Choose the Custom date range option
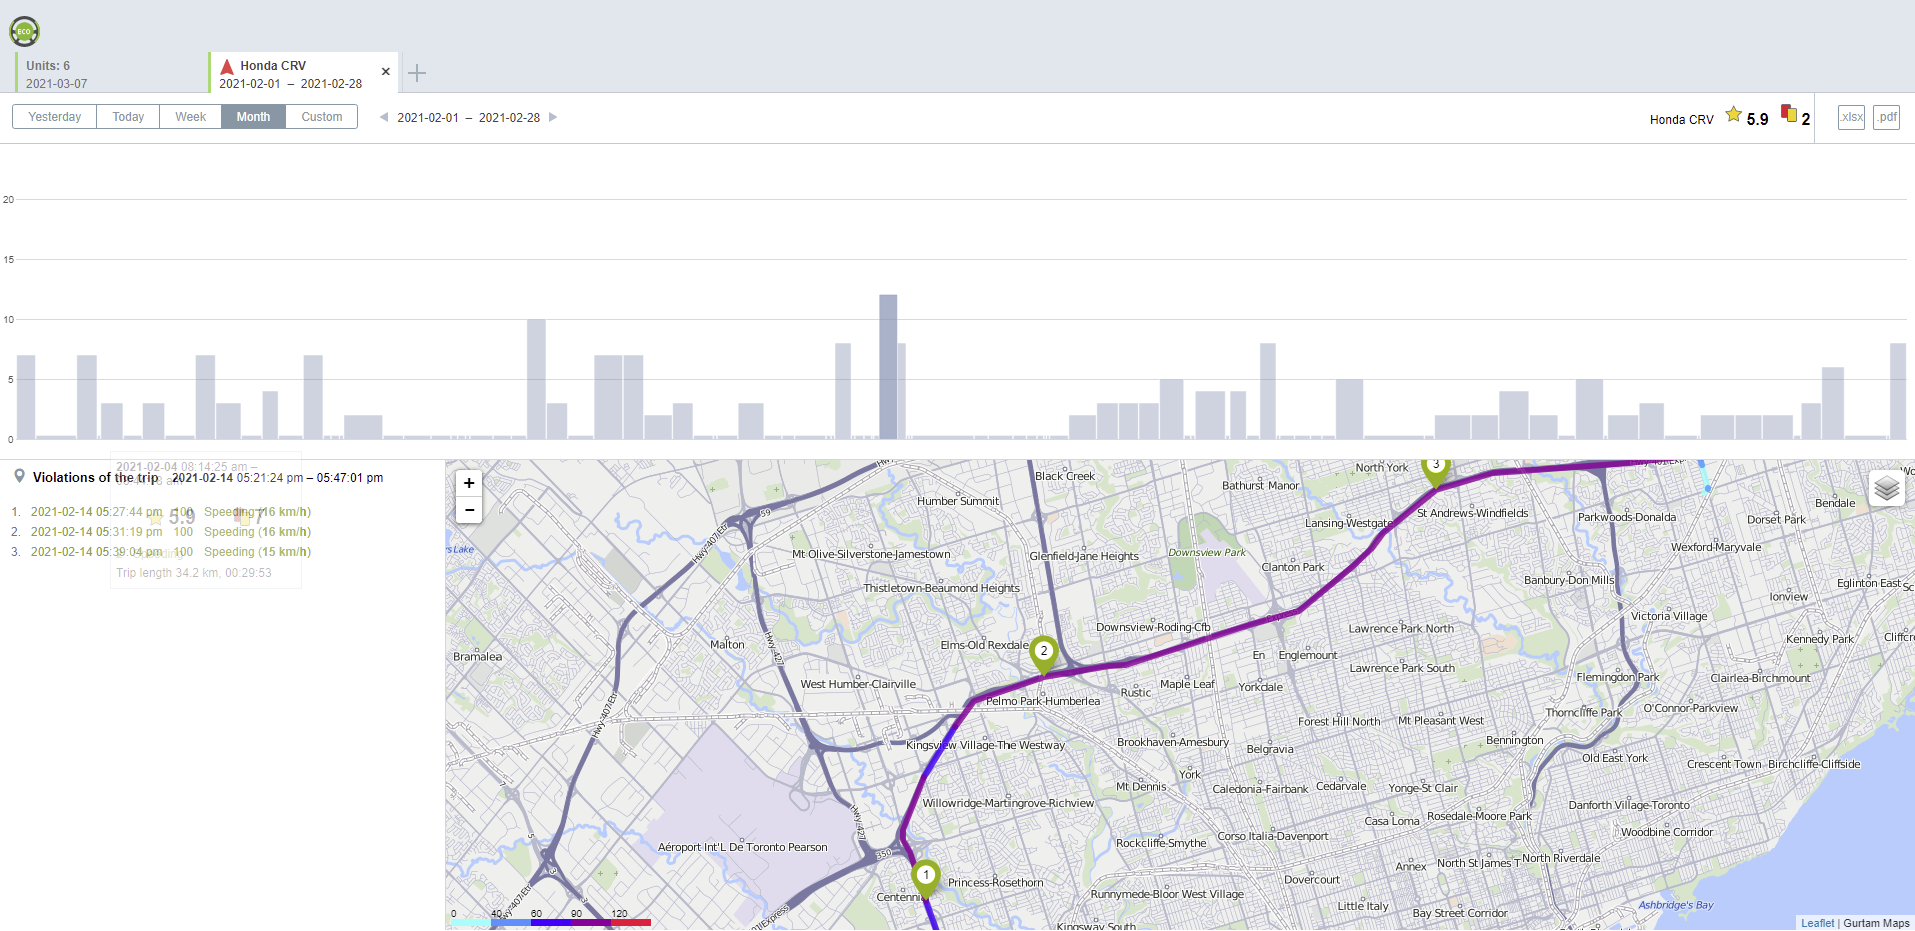Image resolution: width=1915 pixels, height=931 pixels. click(x=321, y=117)
